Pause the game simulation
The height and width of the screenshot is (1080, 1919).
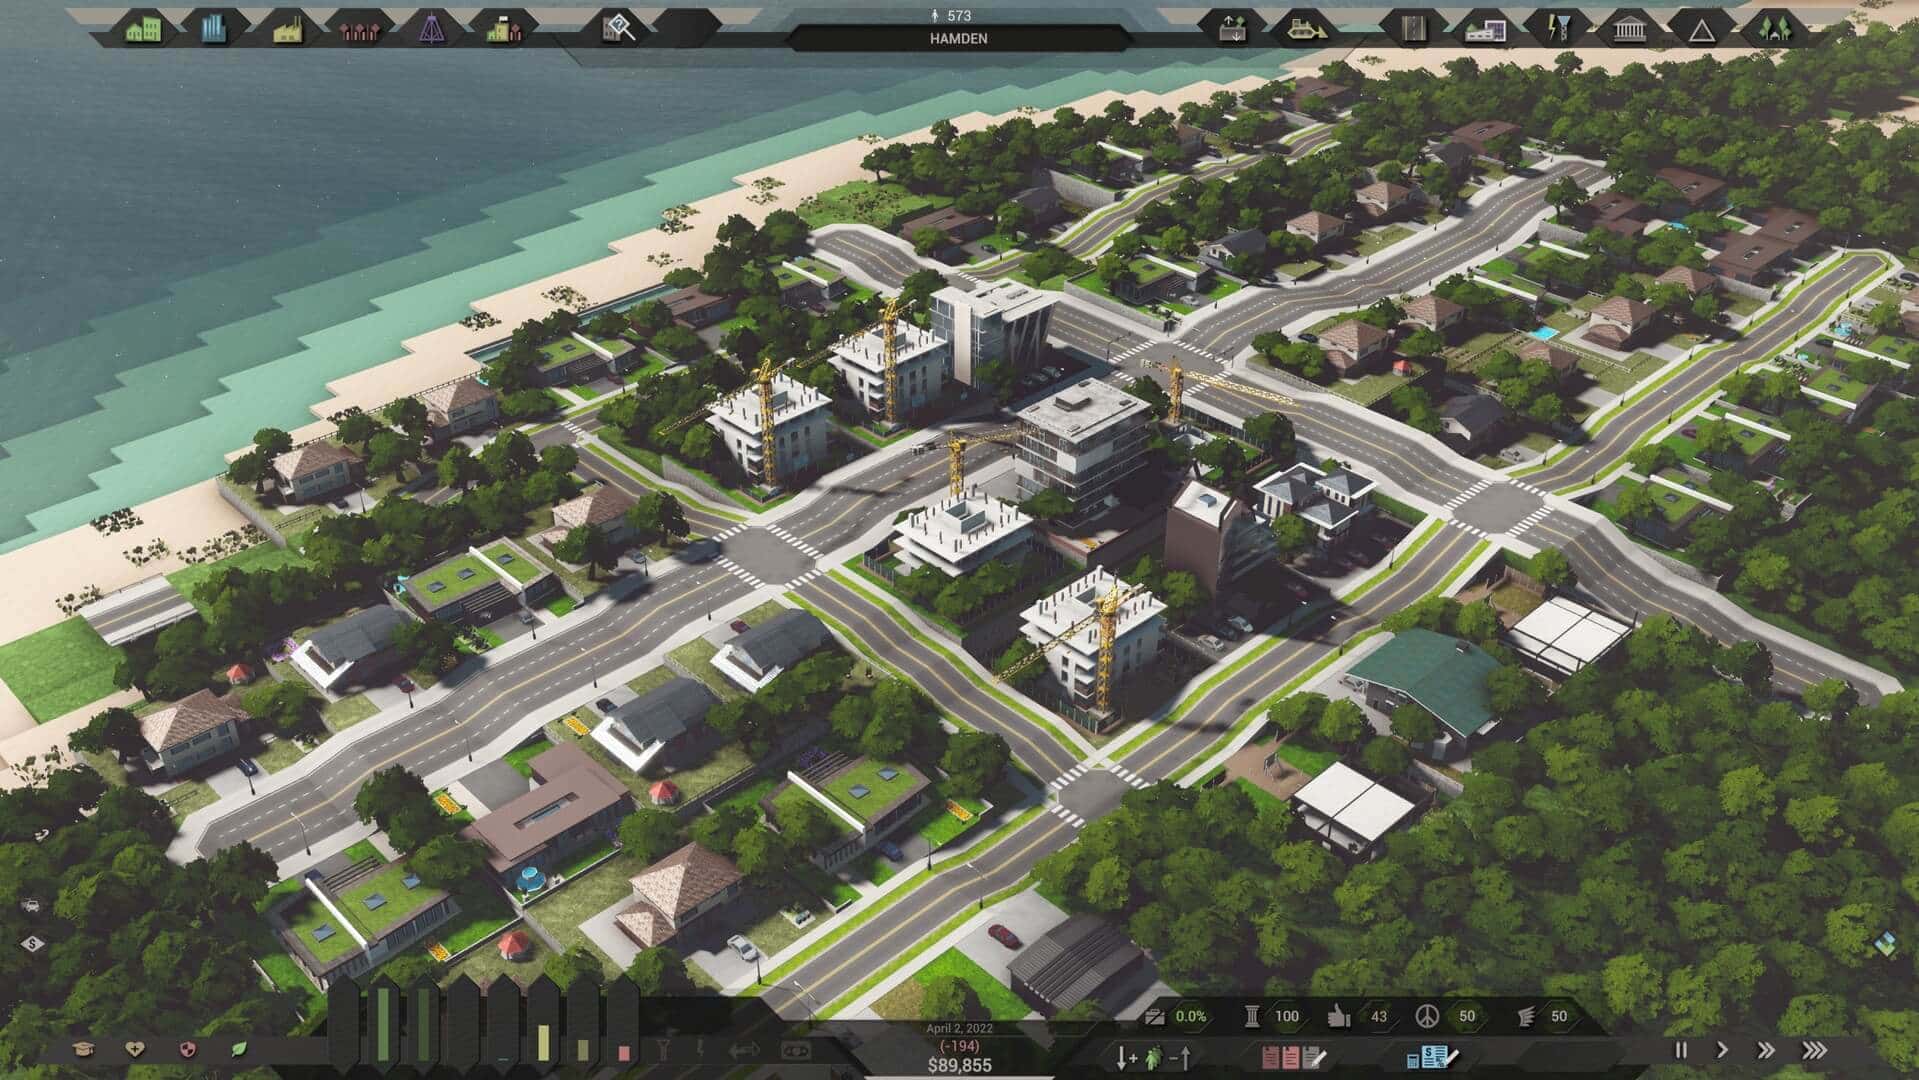click(1681, 1050)
